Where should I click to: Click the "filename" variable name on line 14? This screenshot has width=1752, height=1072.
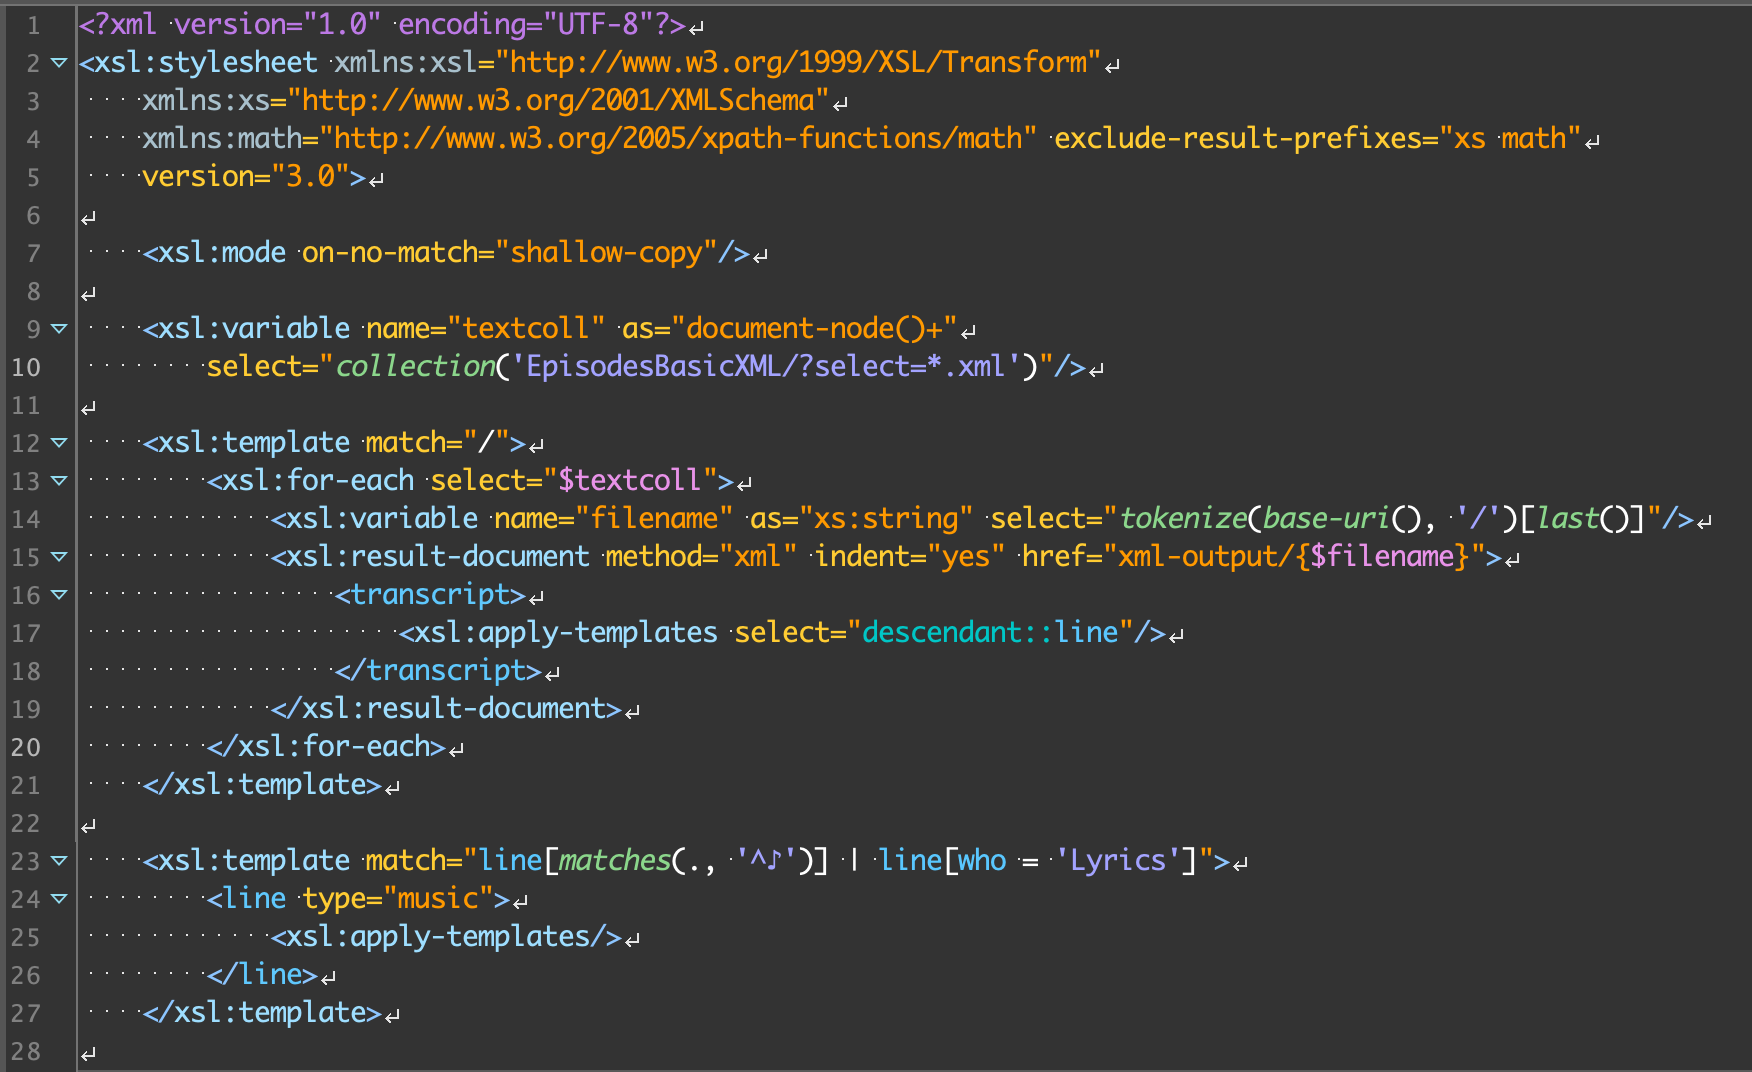pyautogui.click(x=654, y=519)
